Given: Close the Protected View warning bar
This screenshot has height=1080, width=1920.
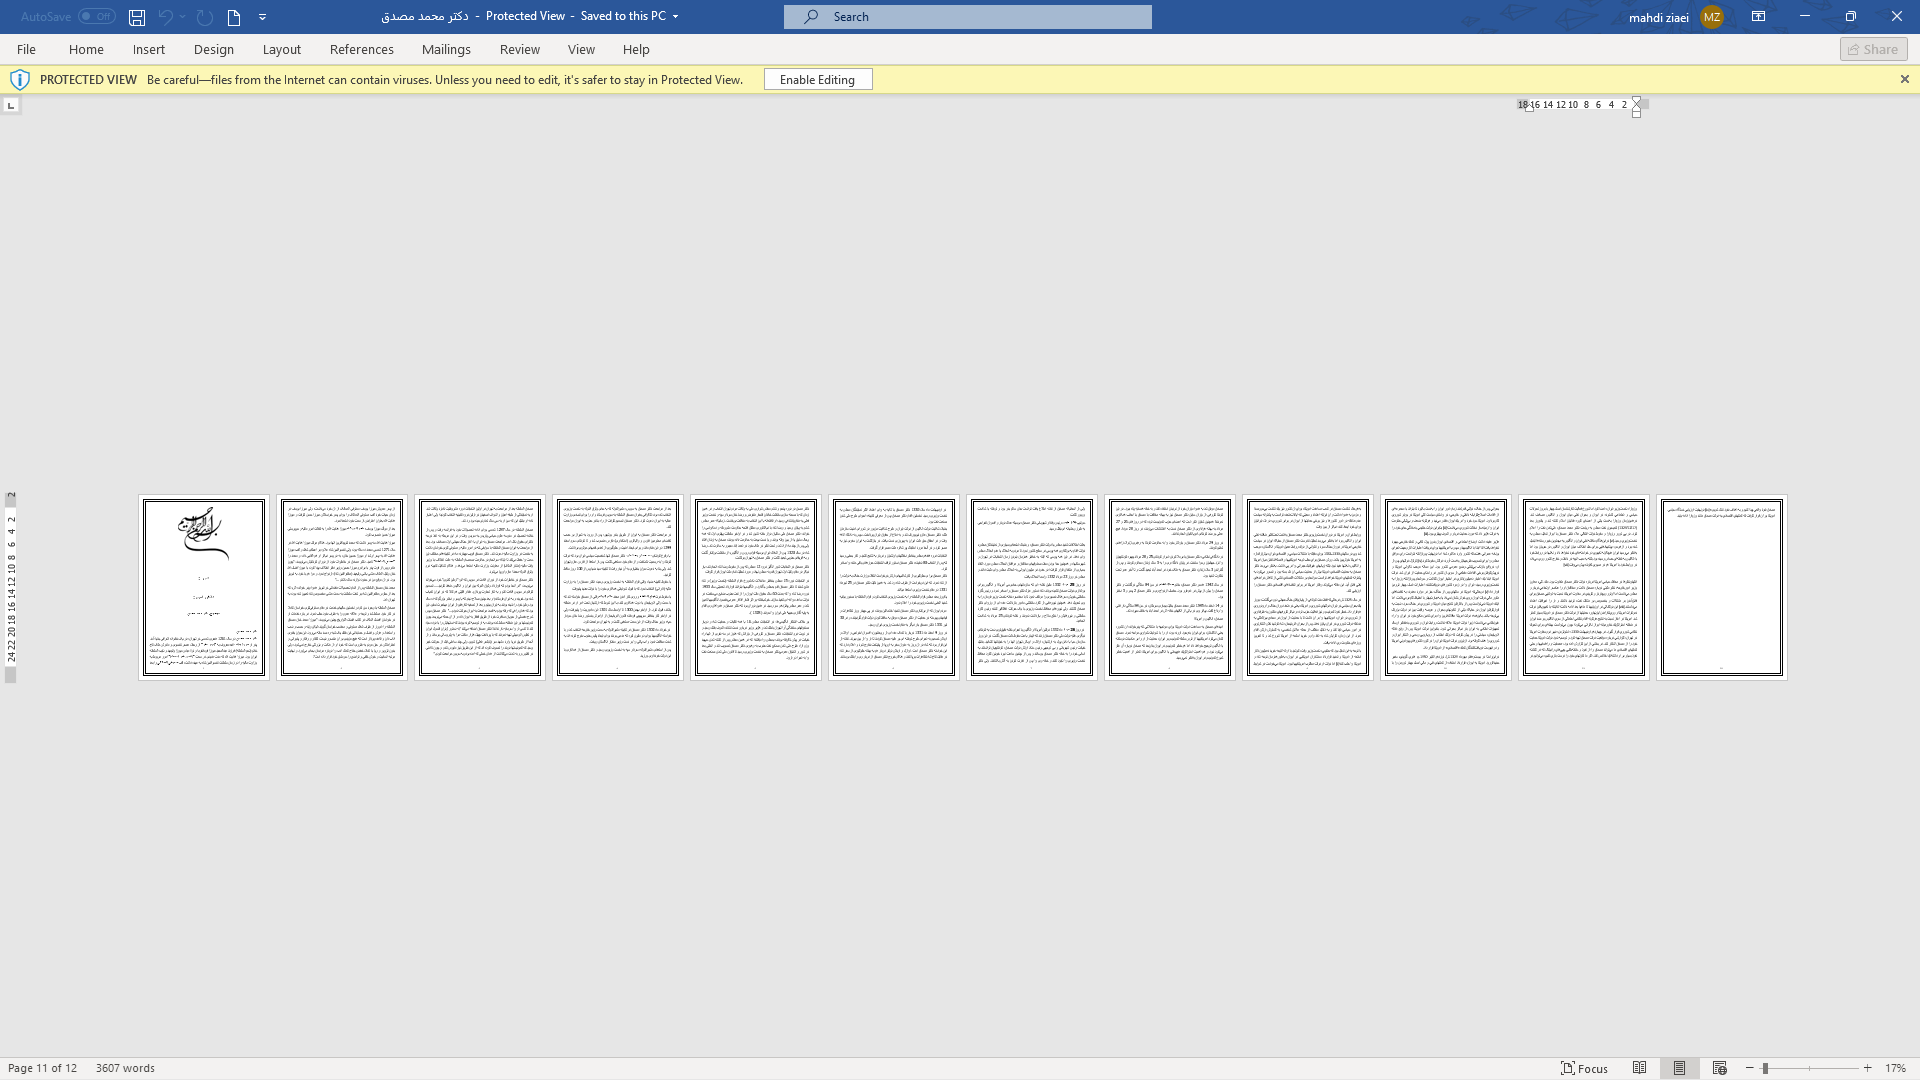Looking at the screenshot, I should pyautogui.click(x=1904, y=79).
